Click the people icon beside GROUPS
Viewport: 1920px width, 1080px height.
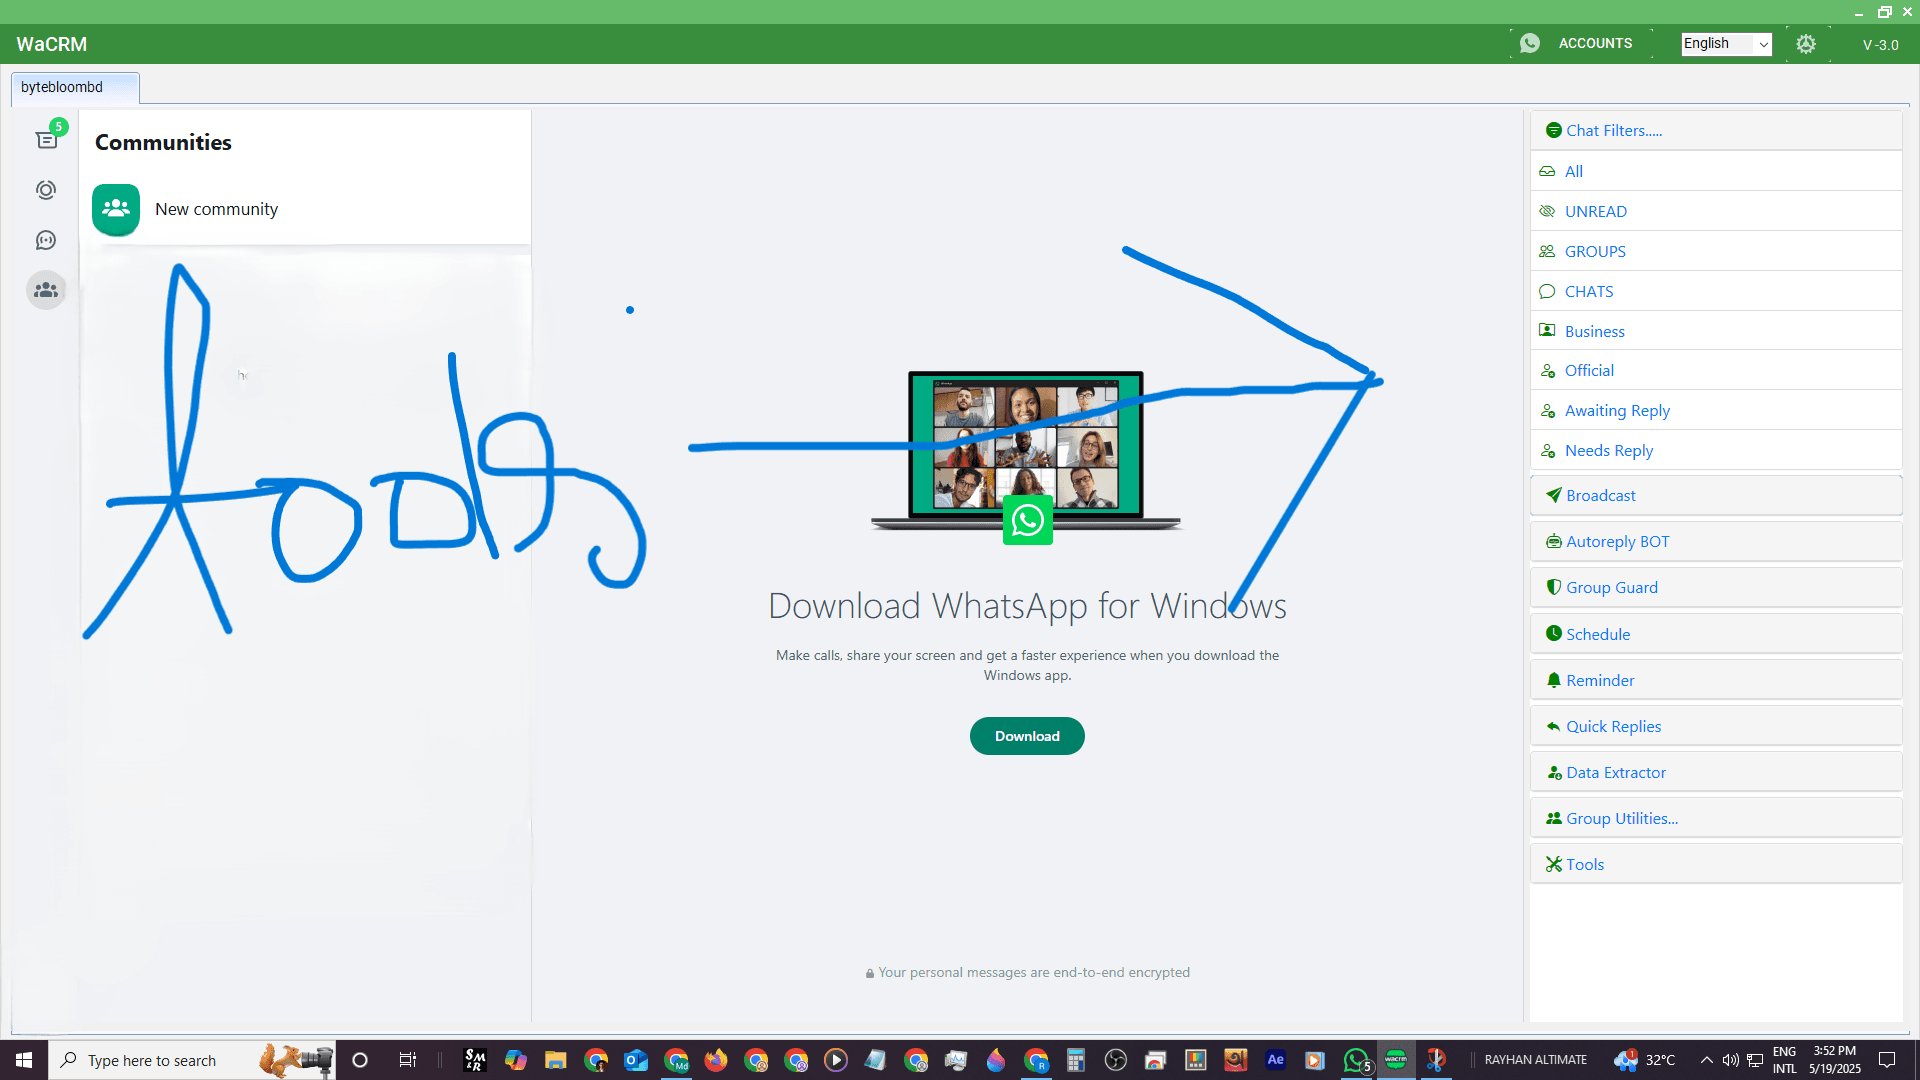(1547, 251)
